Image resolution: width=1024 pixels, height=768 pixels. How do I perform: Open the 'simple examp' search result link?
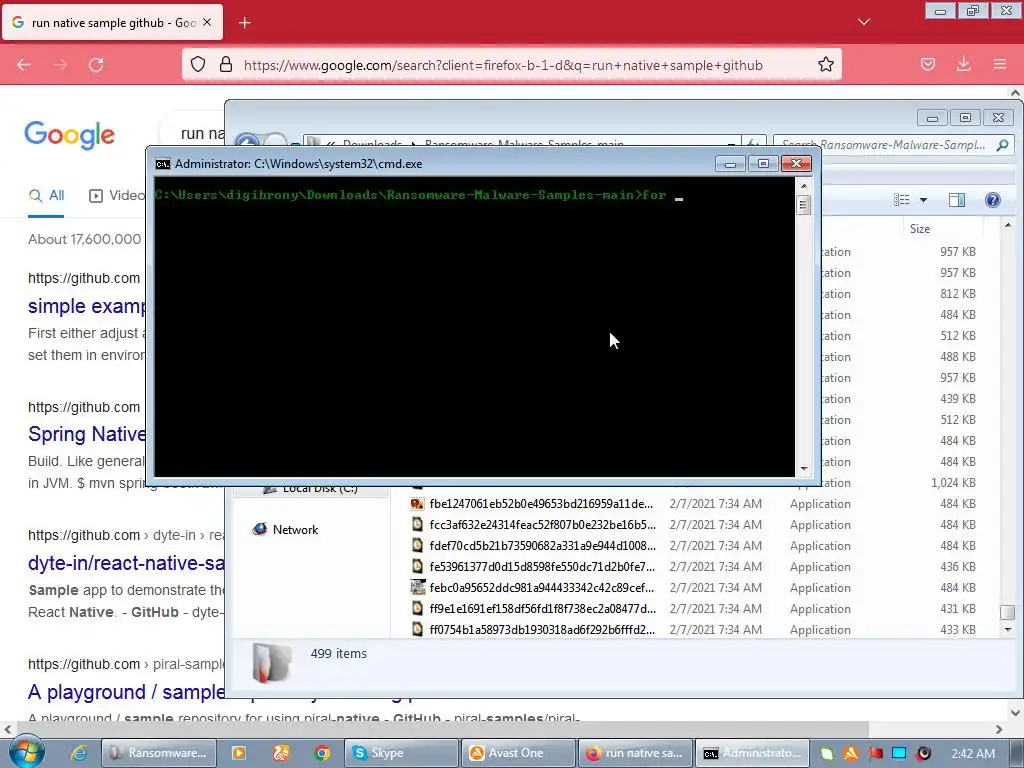point(87,306)
